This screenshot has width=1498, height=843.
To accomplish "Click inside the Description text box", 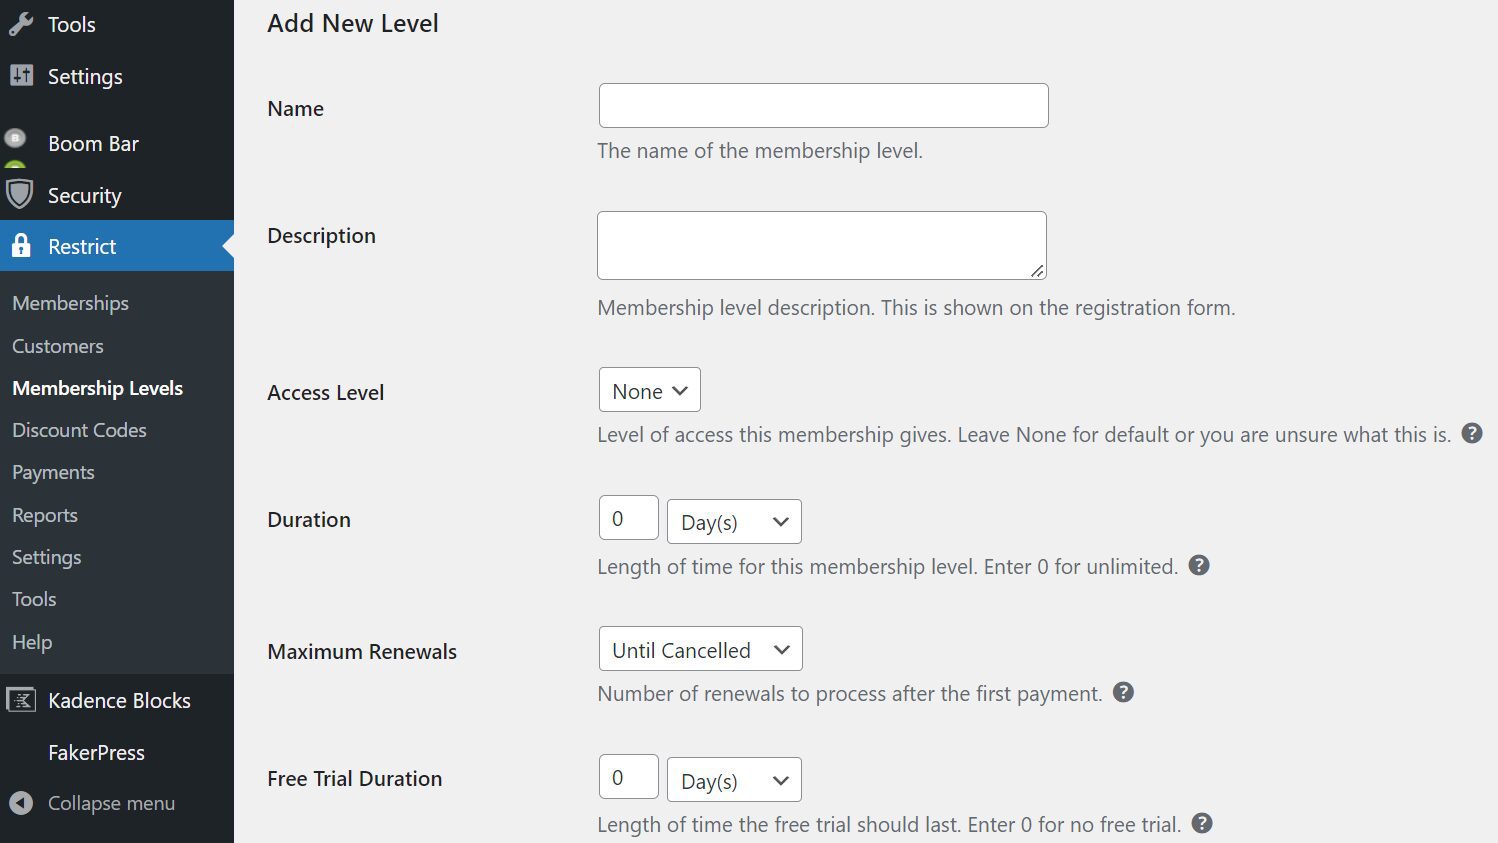I will click(x=820, y=244).
